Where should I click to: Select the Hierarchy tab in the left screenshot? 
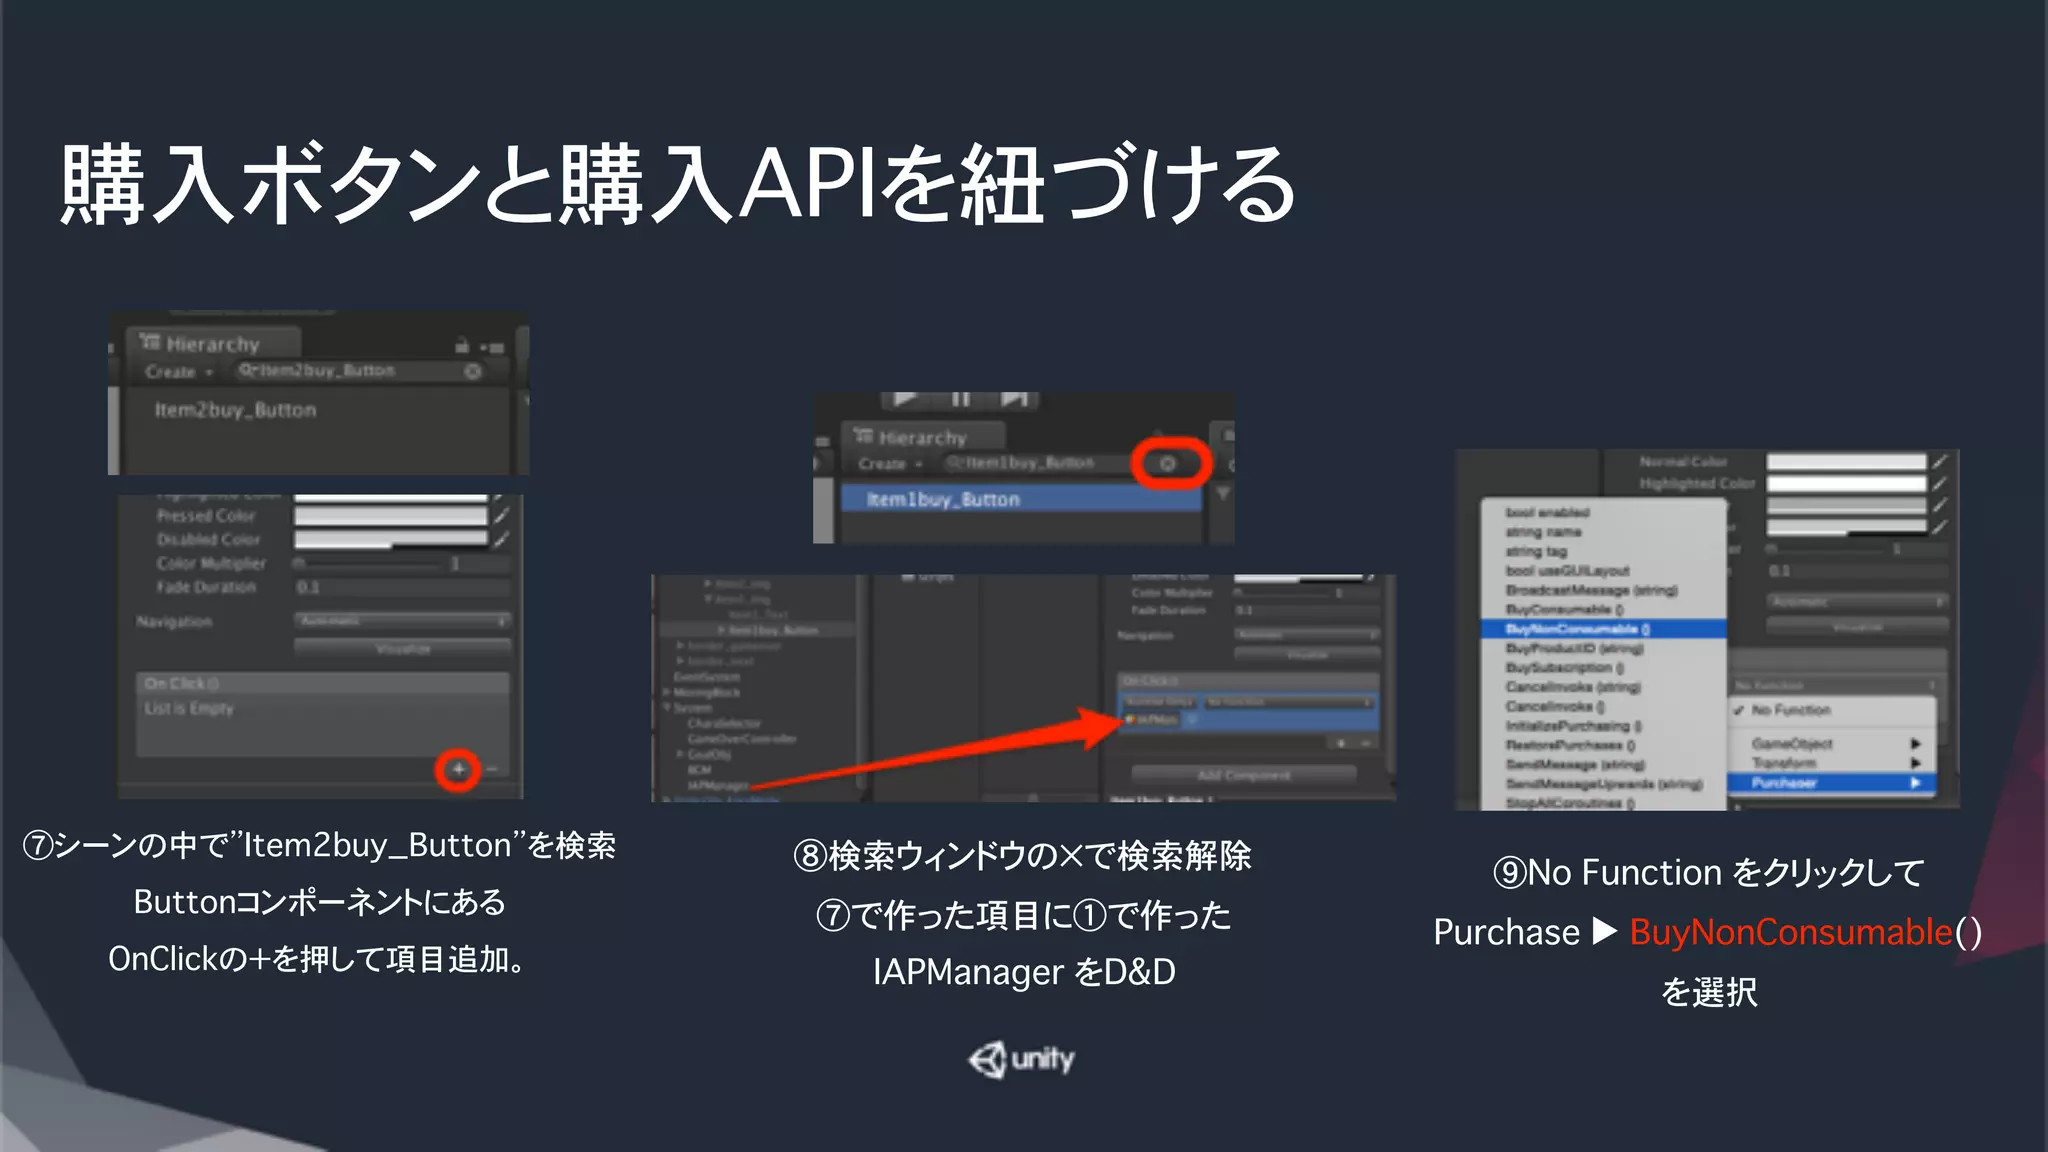point(212,344)
